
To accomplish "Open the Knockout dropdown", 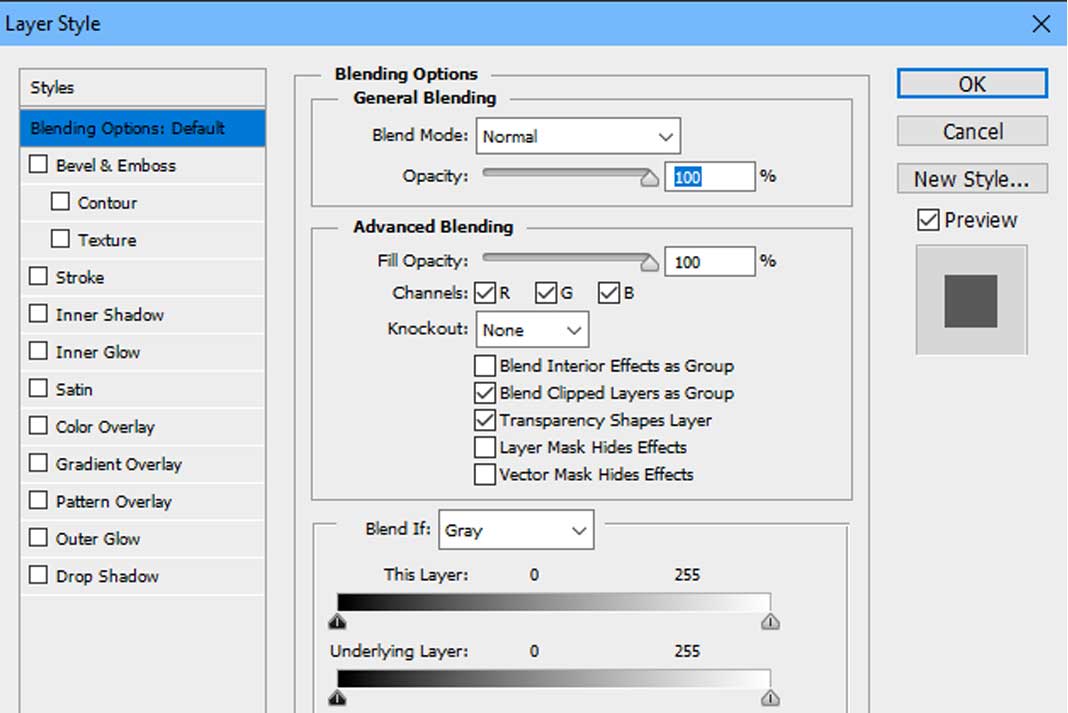I will [532, 329].
